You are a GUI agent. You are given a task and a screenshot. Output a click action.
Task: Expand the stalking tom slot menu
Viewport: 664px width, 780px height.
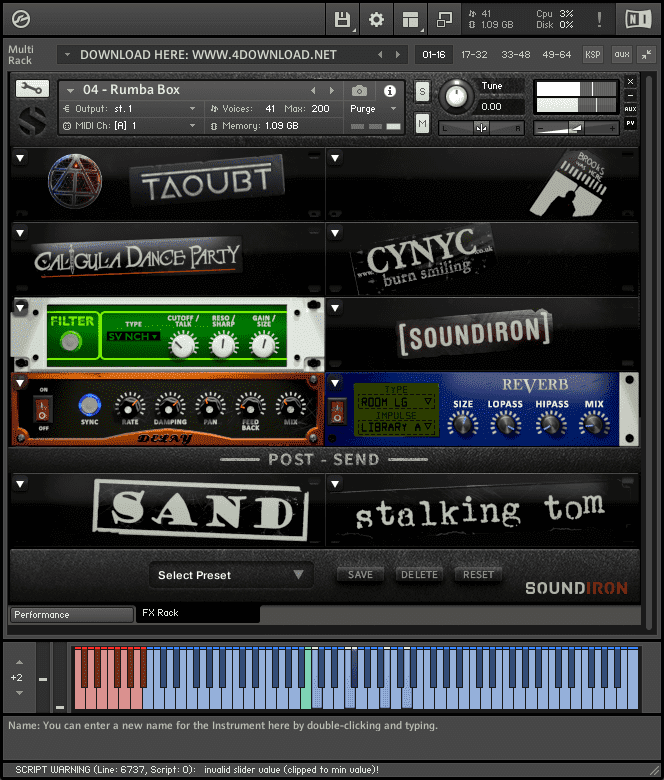pos(335,484)
